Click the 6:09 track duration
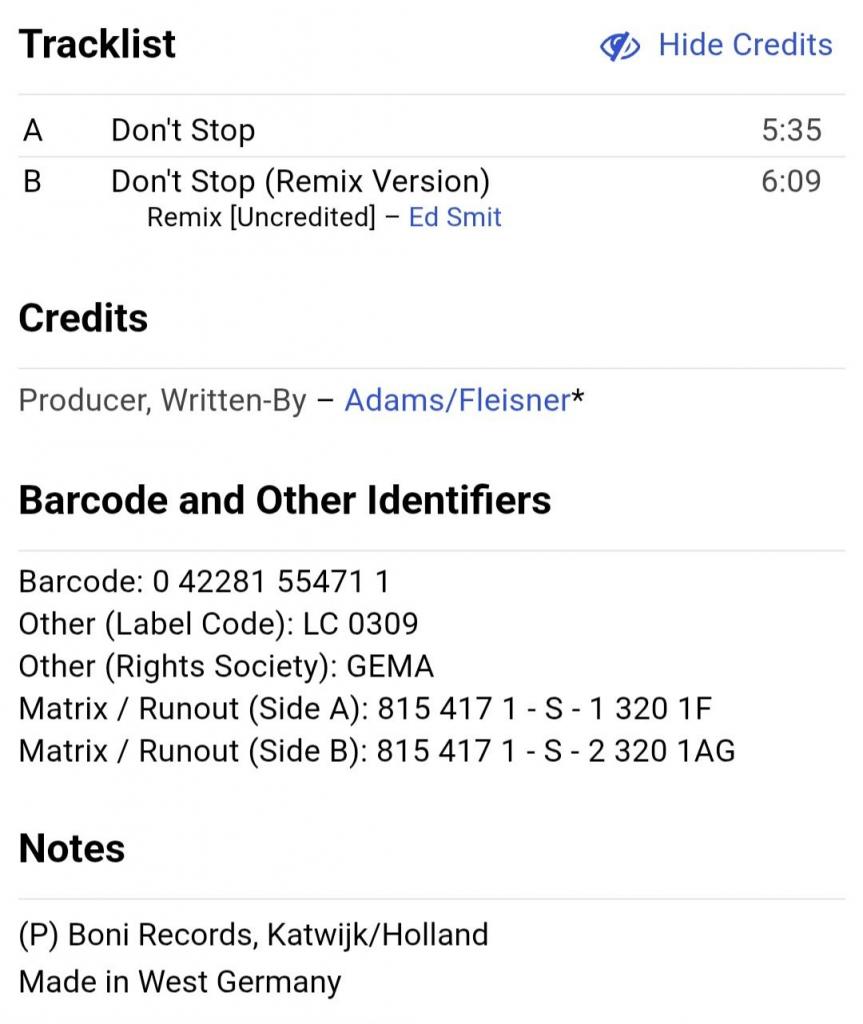The height and width of the screenshot is (1024, 863). tap(791, 181)
